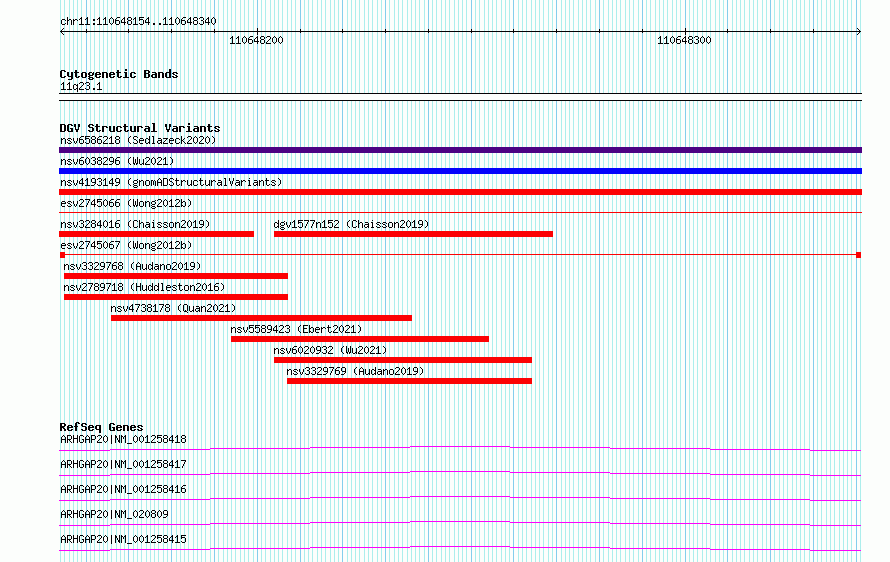
Task: Click the nsv2789718 (Huddleston2016) label
Action: click(144, 287)
